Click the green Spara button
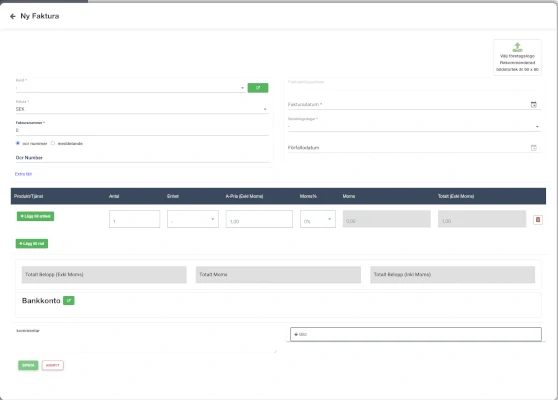 coord(28,365)
